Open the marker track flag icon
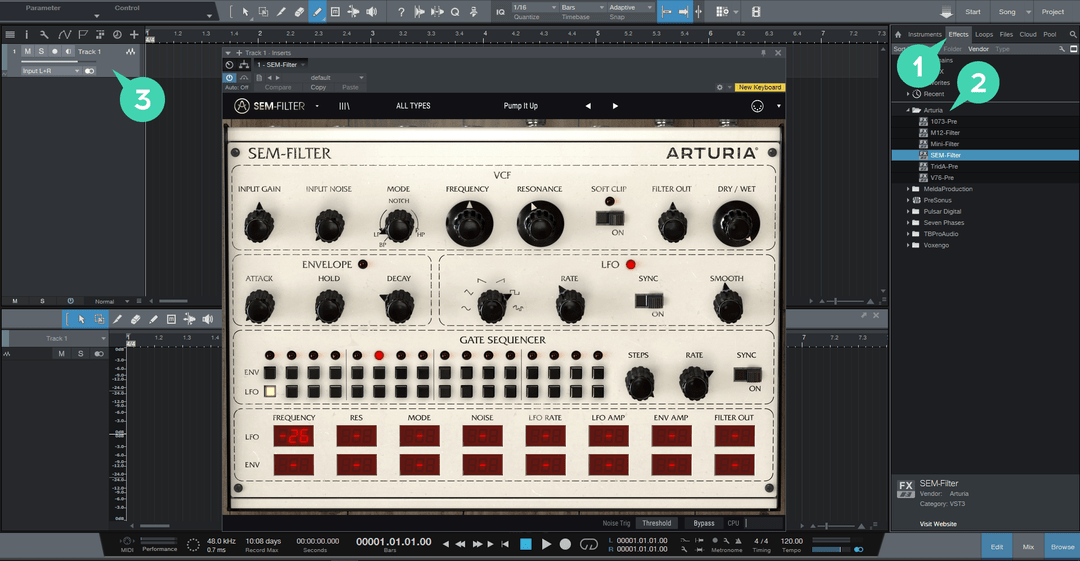This screenshot has height=561, width=1080. tap(83, 34)
